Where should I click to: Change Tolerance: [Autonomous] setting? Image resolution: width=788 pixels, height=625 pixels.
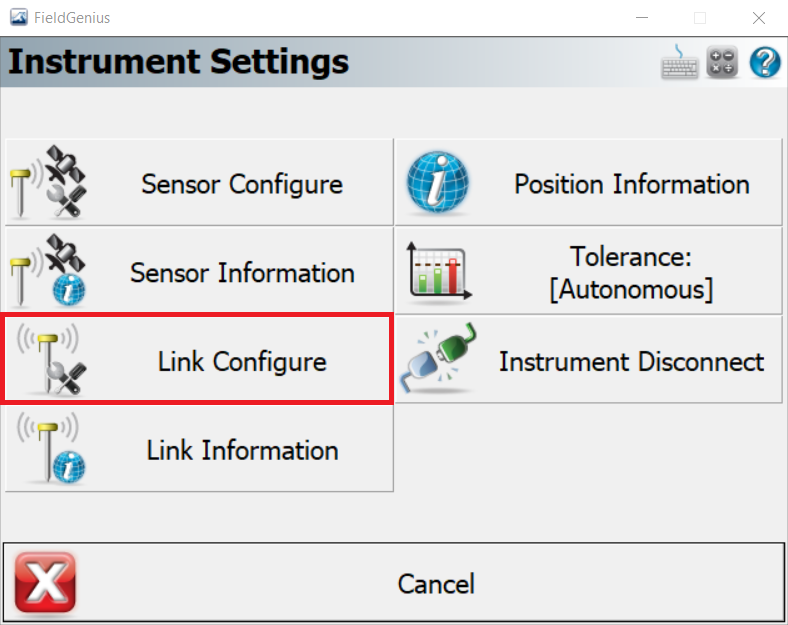[588, 271]
